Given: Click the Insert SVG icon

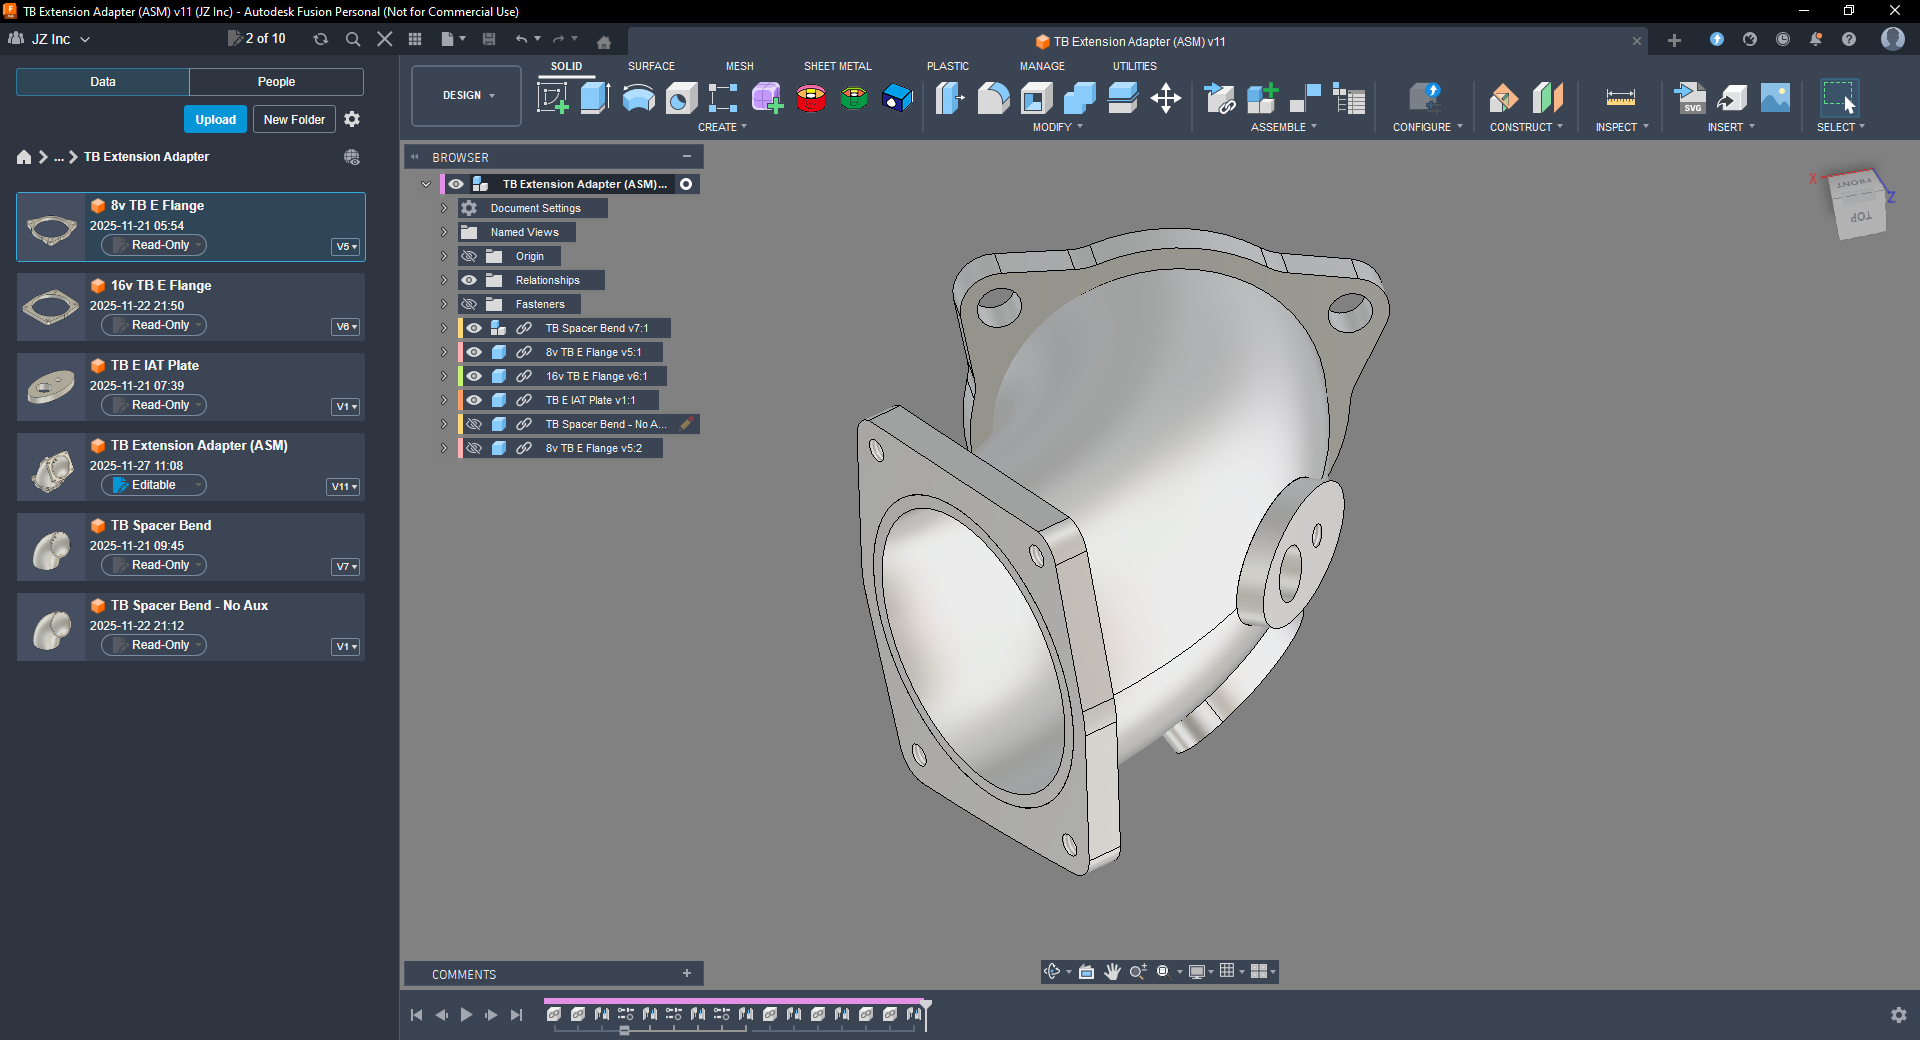Looking at the screenshot, I should (1690, 98).
